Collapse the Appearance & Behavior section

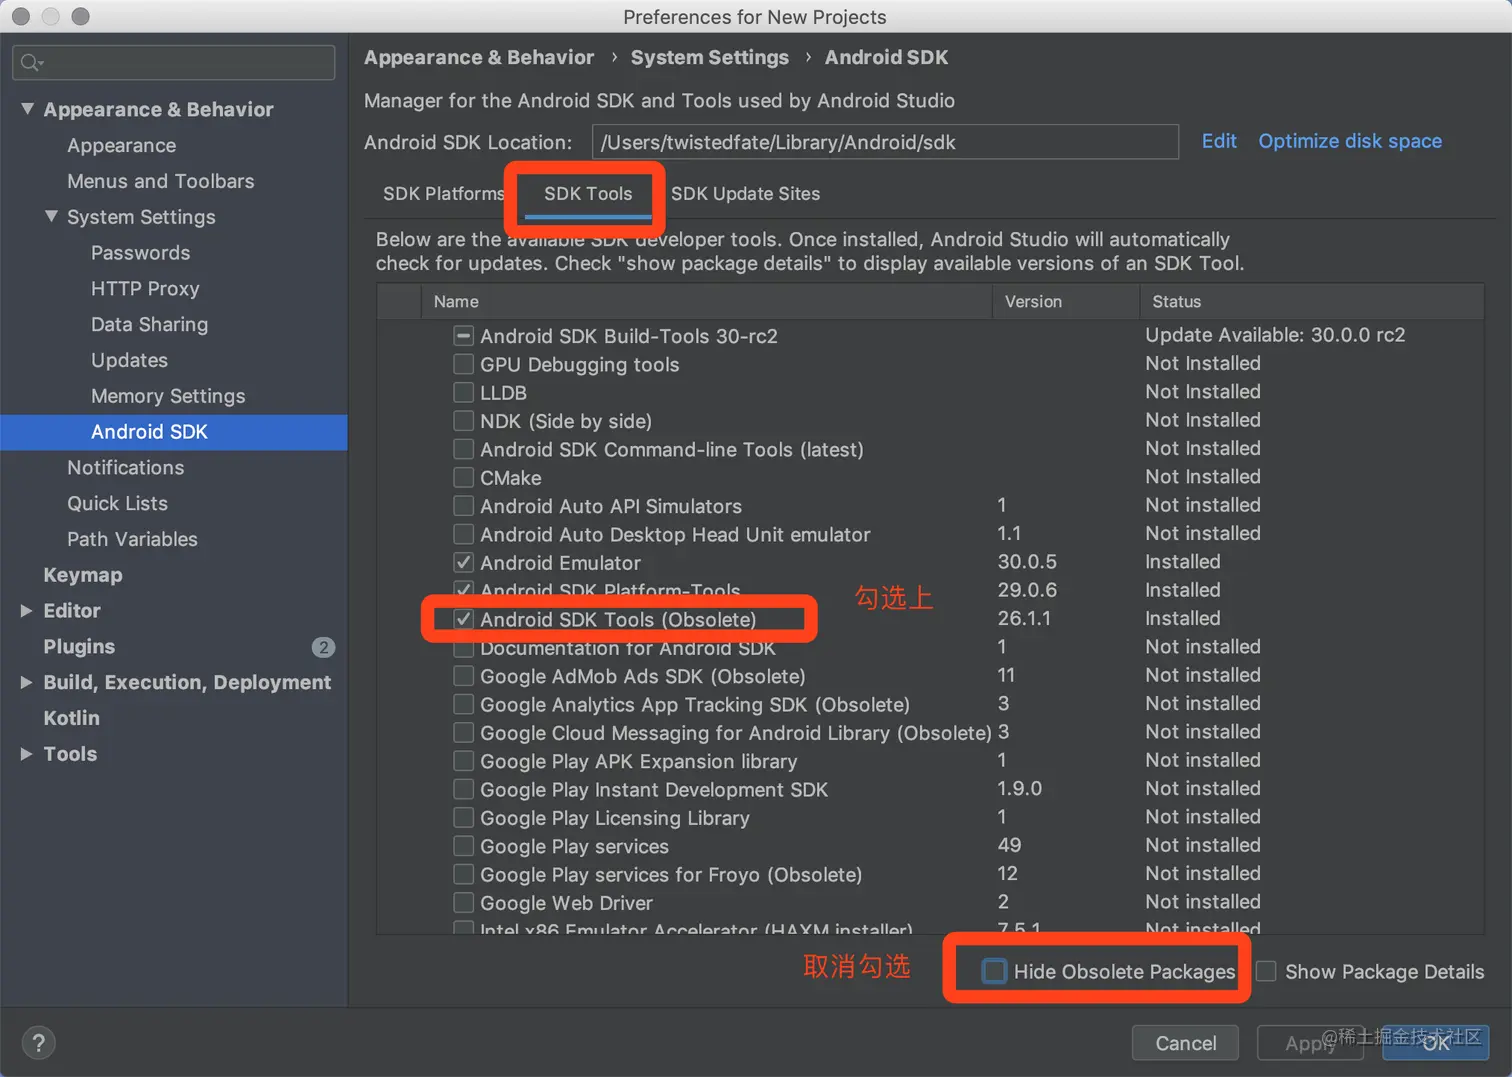point(28,109)
